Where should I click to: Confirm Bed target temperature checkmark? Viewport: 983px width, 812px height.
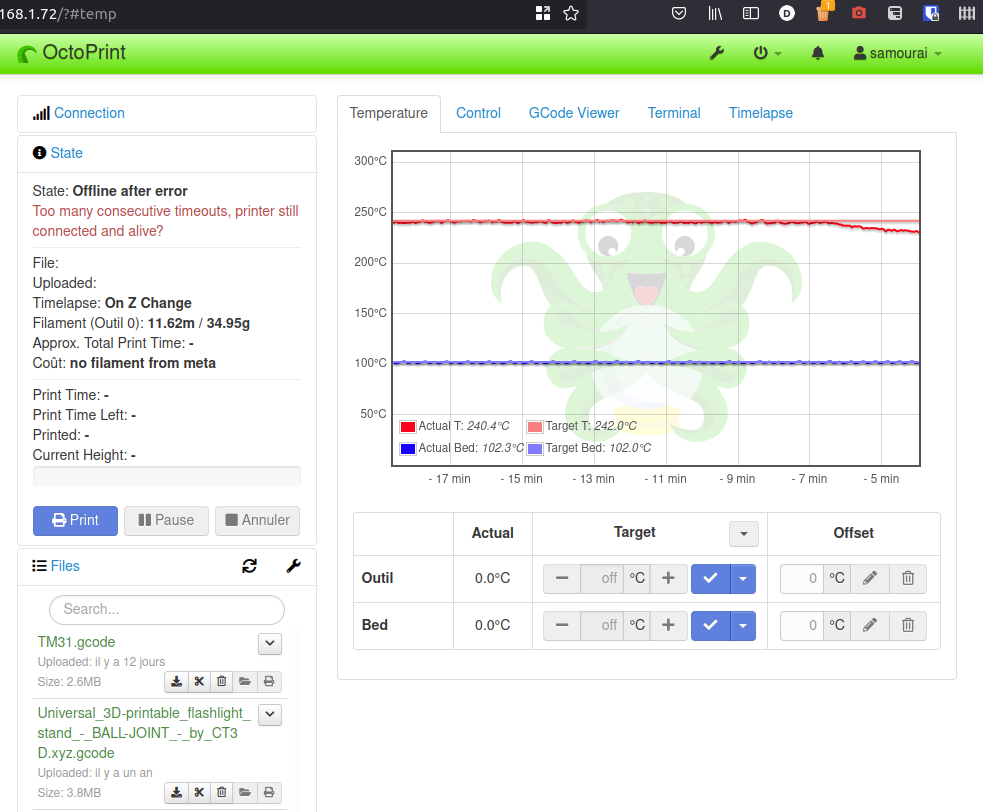(710, 625)
